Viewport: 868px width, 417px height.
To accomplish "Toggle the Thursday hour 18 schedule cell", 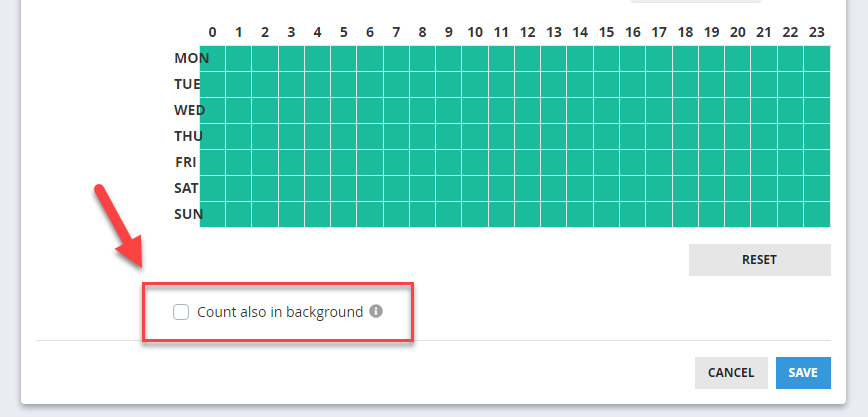I will tap(685, 136).
